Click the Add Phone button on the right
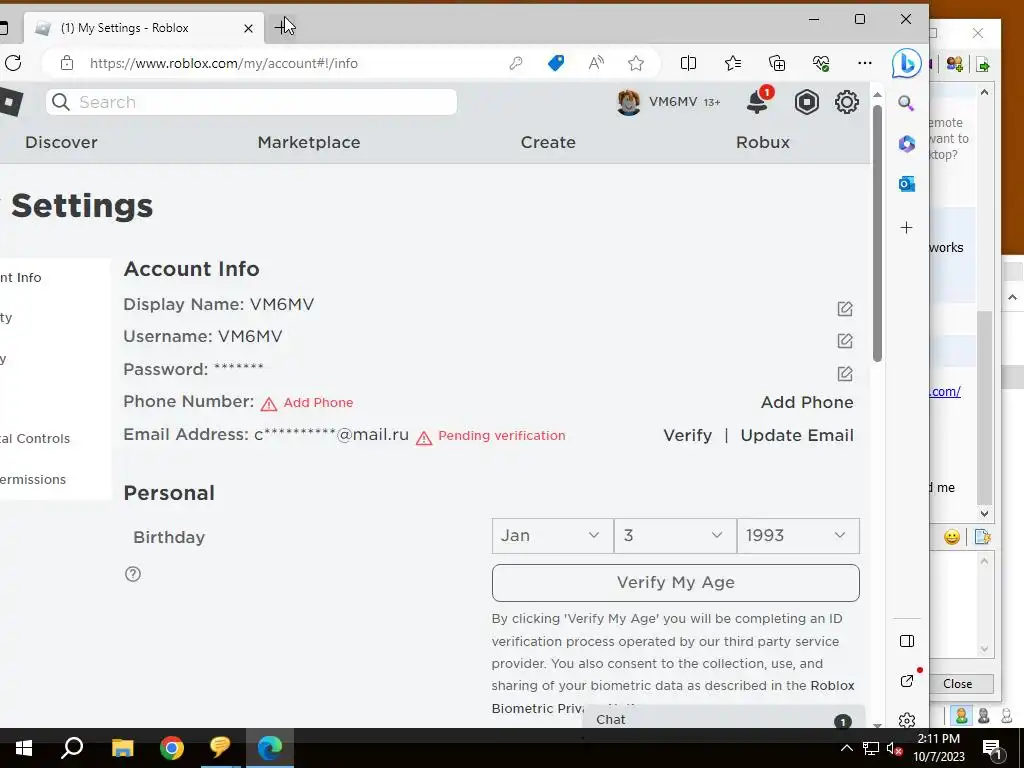Screen dimensions: 1024x768 click(807, 402)
